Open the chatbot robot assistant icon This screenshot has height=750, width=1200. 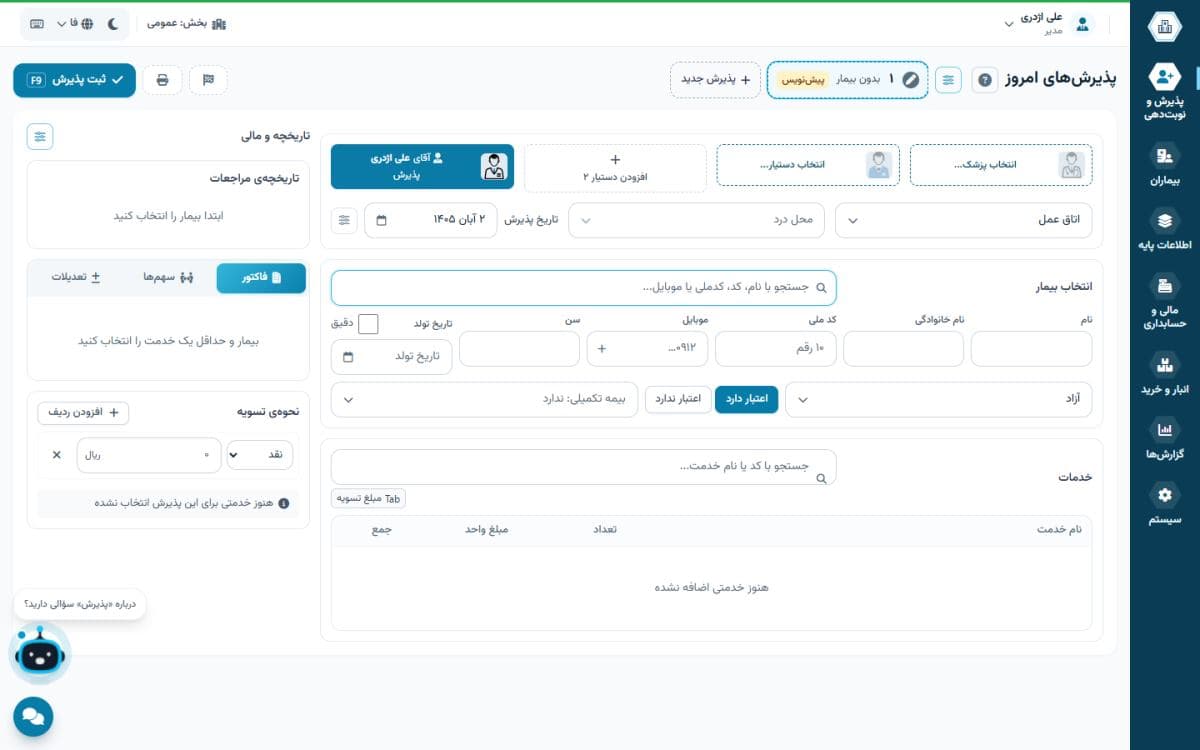(x=40, y=654)
